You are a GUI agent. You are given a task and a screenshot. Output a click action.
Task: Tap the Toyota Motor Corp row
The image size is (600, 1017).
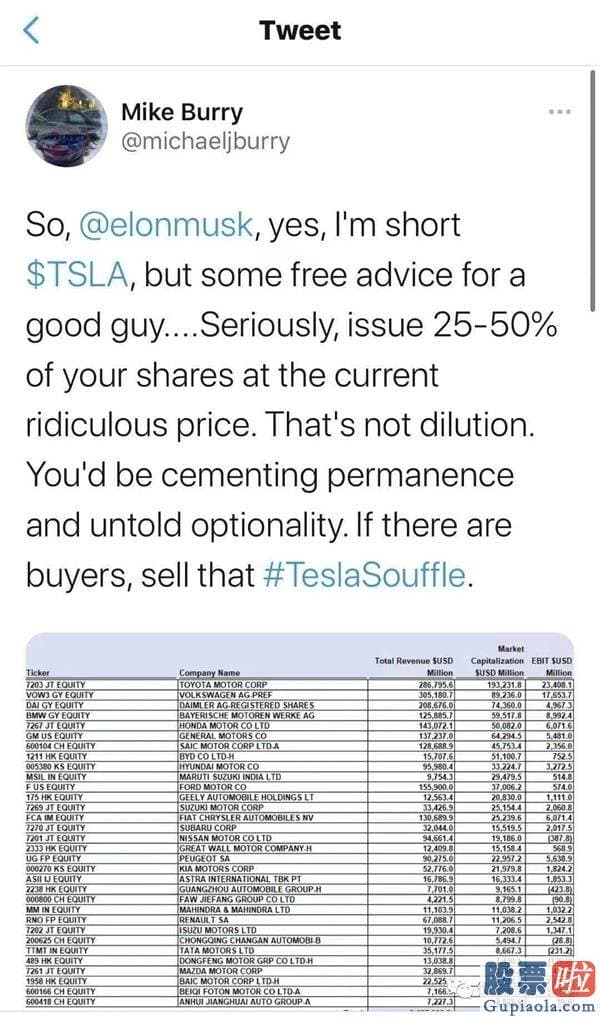coord(299,684)
